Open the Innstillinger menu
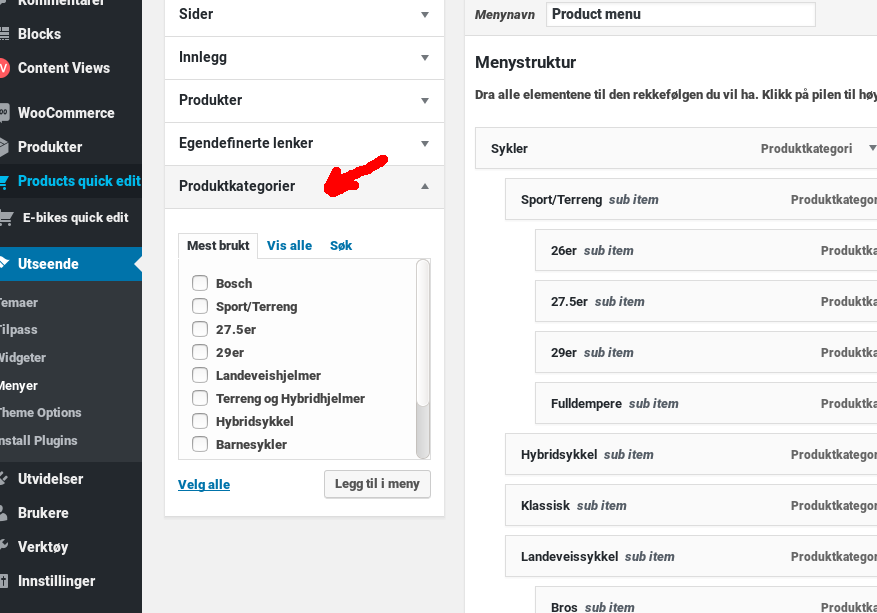877x613 pixels. (x=56, y=581)
